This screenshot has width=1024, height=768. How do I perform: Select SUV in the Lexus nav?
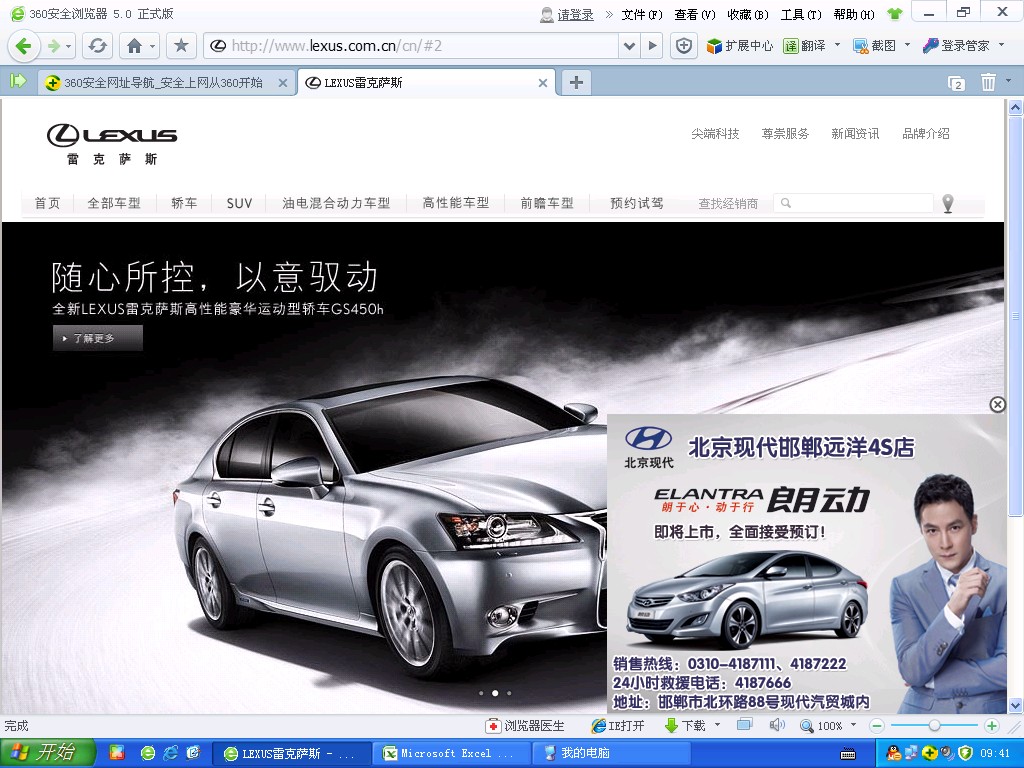point(239,203)
